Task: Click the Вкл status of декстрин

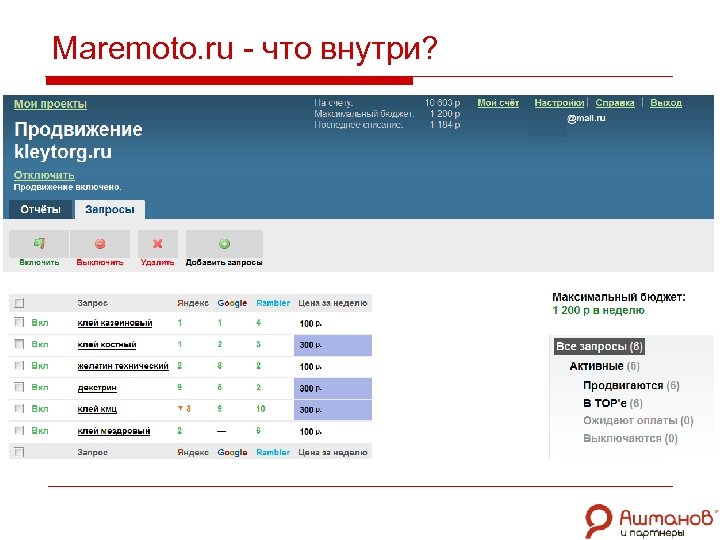Action: pos(39,388)
